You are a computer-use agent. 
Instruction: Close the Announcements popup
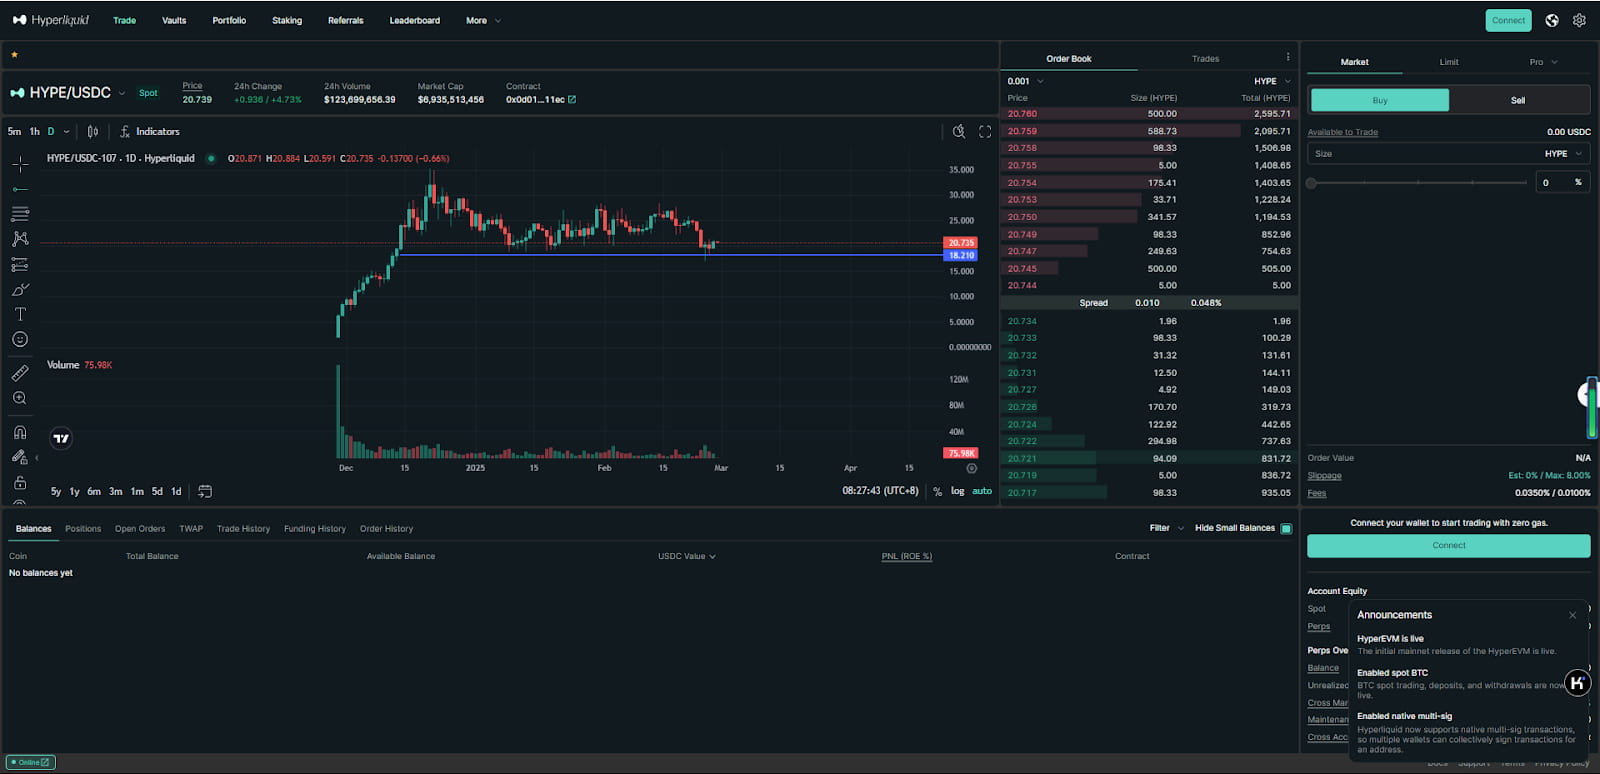[1572, 615]
